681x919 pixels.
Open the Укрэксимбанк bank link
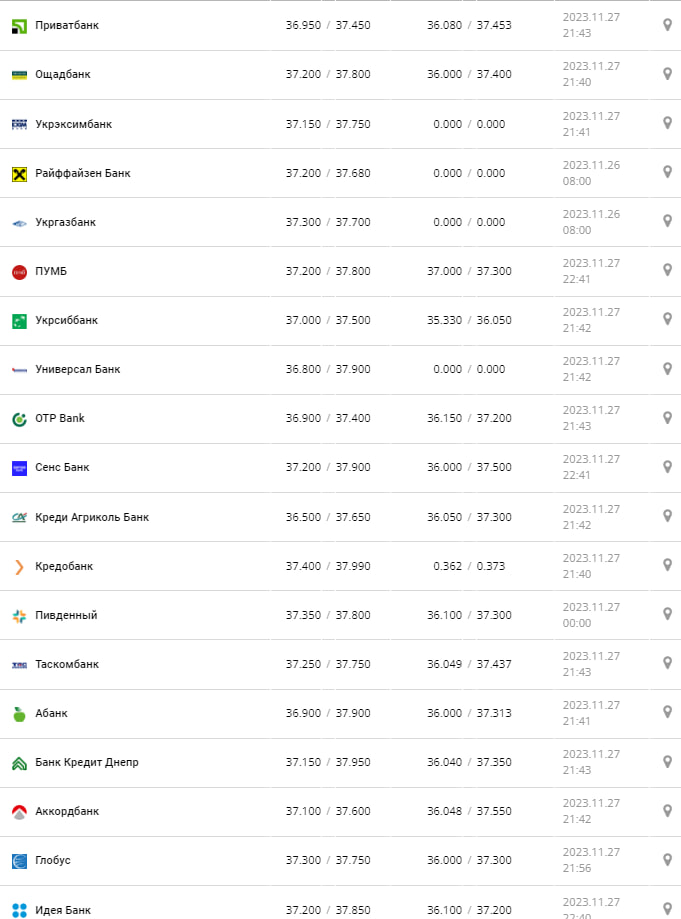click(73, 124)
